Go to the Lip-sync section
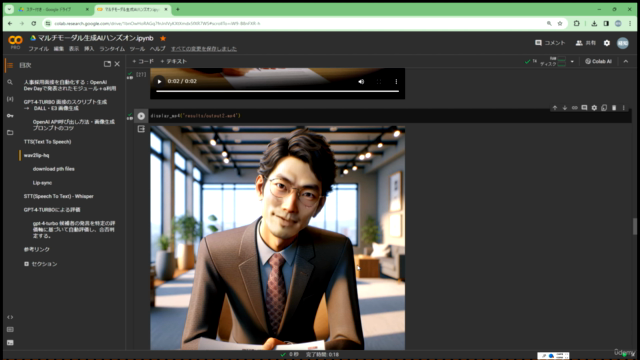Image resolution: width=640 pixels, height=360 pixels. 42,183
